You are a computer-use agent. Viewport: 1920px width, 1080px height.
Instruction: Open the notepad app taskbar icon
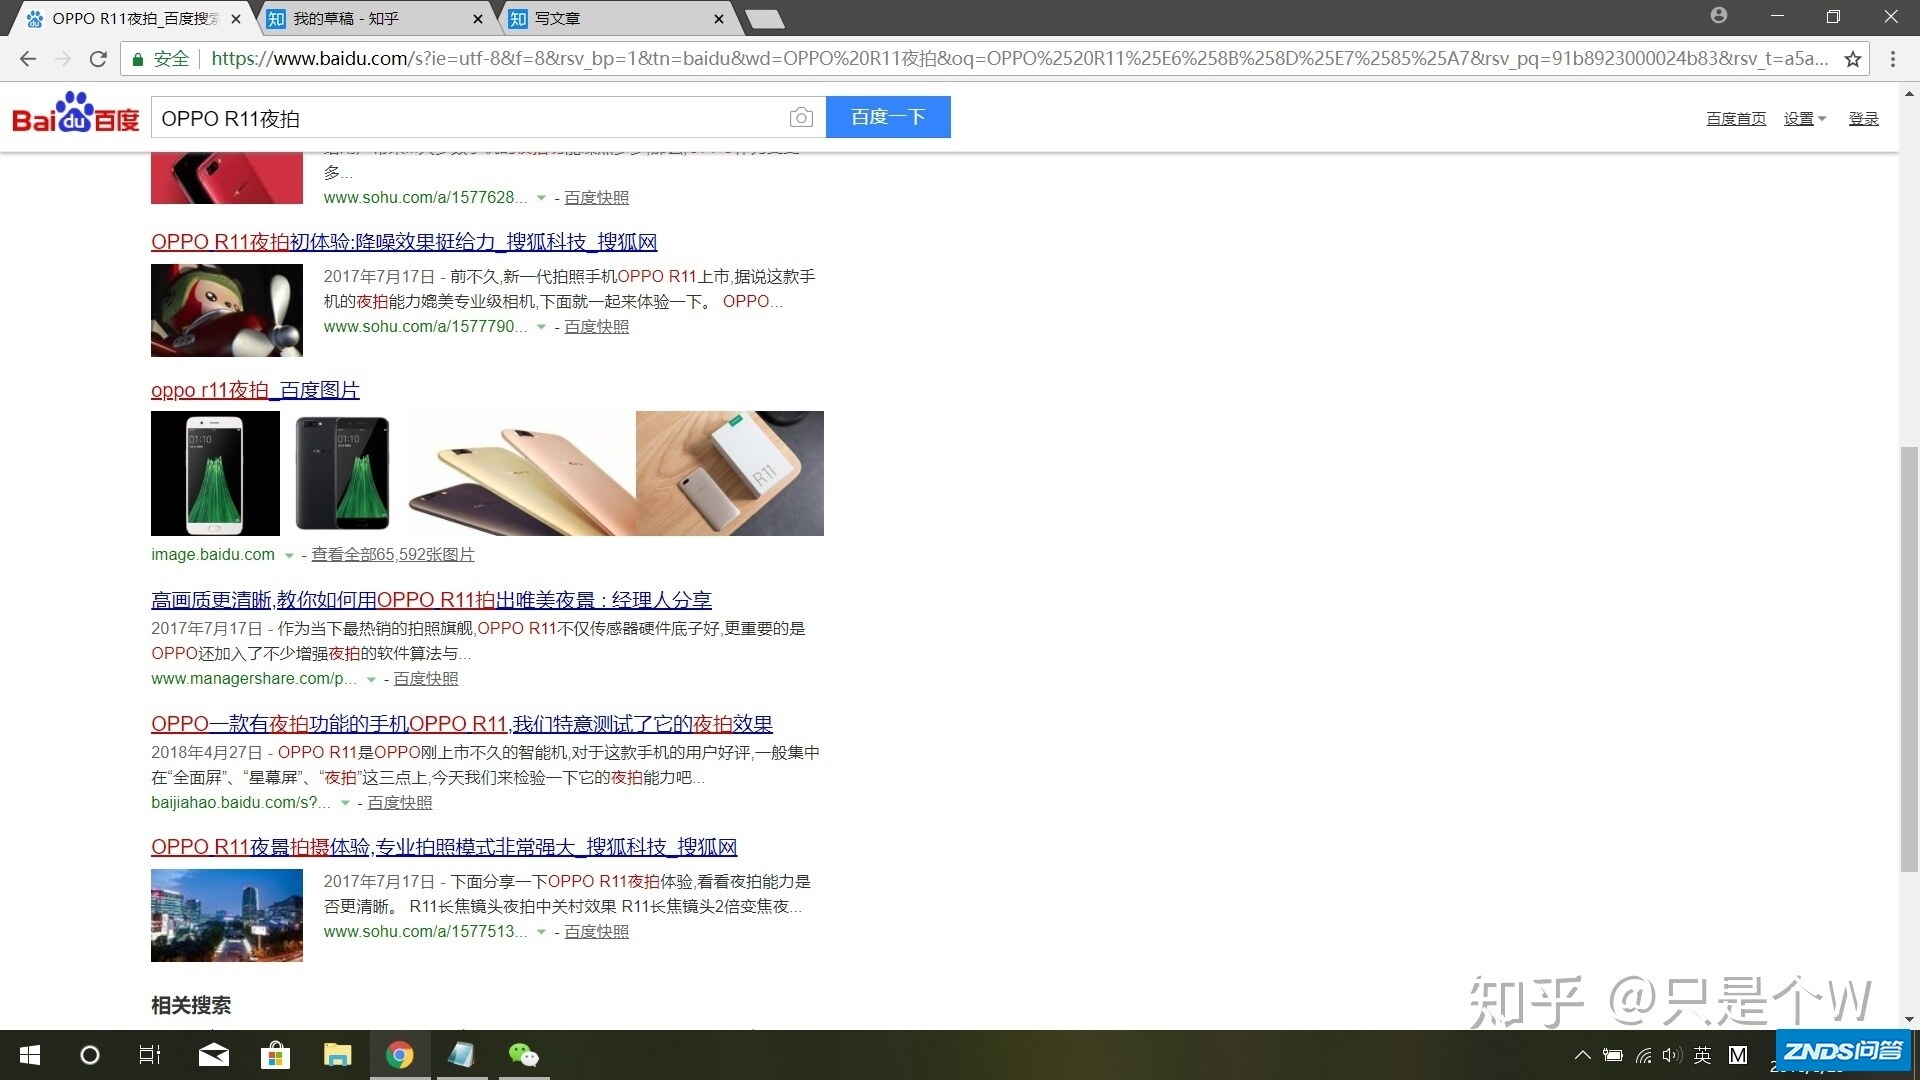461,1055
